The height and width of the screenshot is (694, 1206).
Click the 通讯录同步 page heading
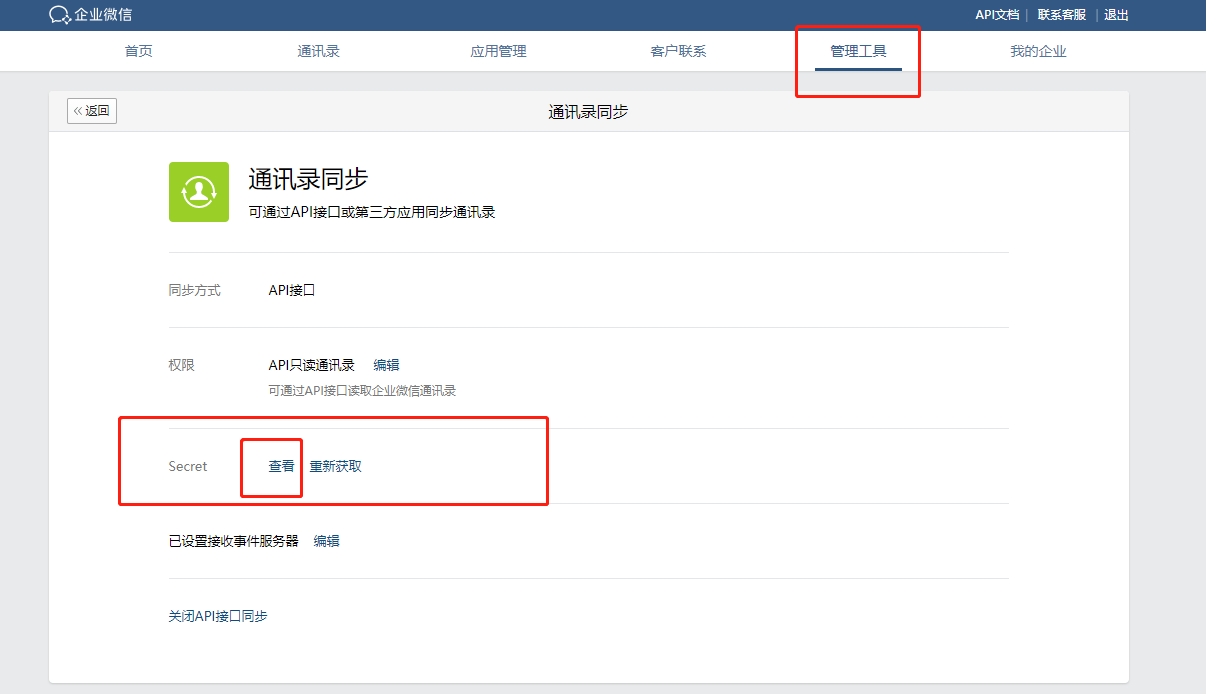[x=308, y=179]
